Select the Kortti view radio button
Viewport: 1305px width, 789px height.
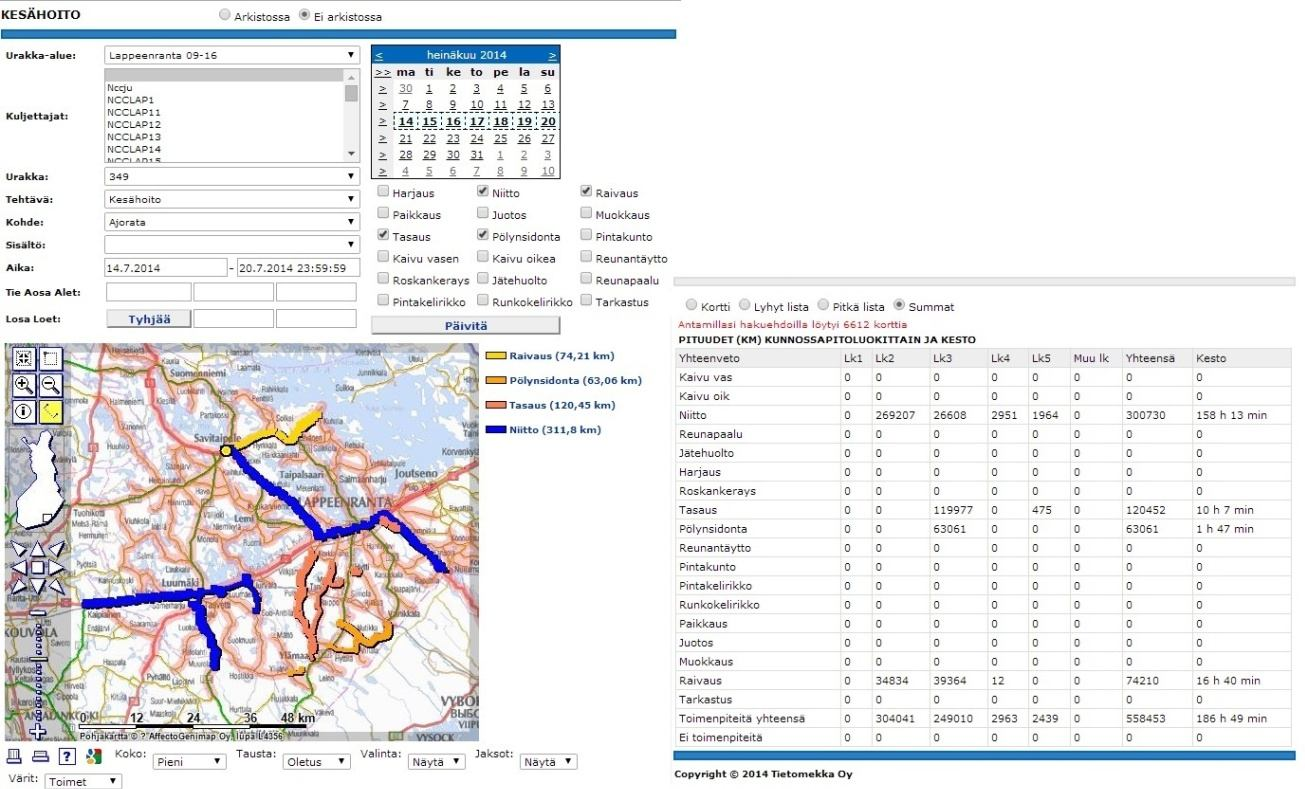690,306
